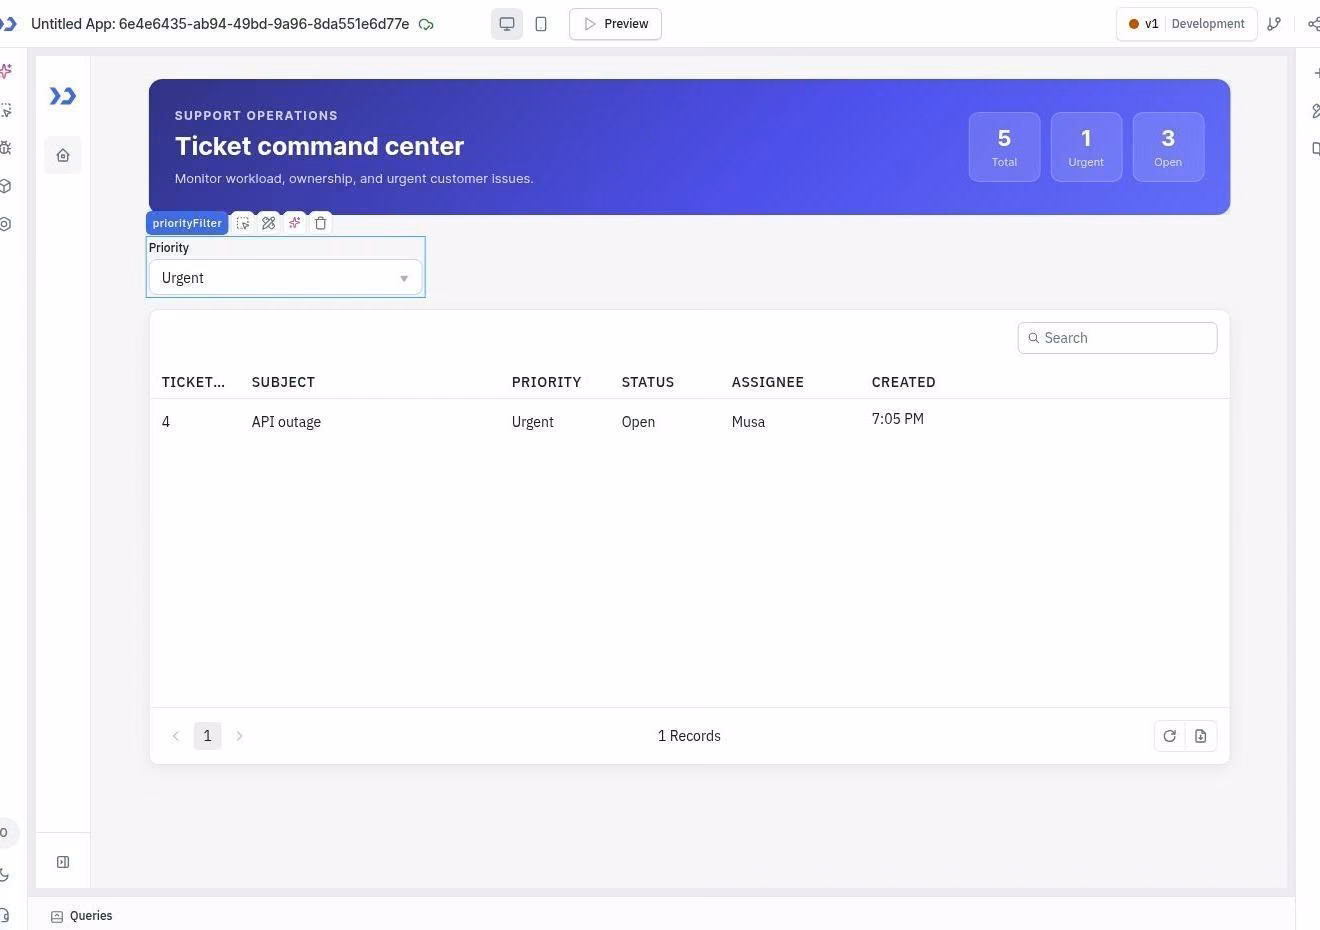Open the inspector cursor icon in left sidebar
The image size is (1320, 930).
[6, 110]
